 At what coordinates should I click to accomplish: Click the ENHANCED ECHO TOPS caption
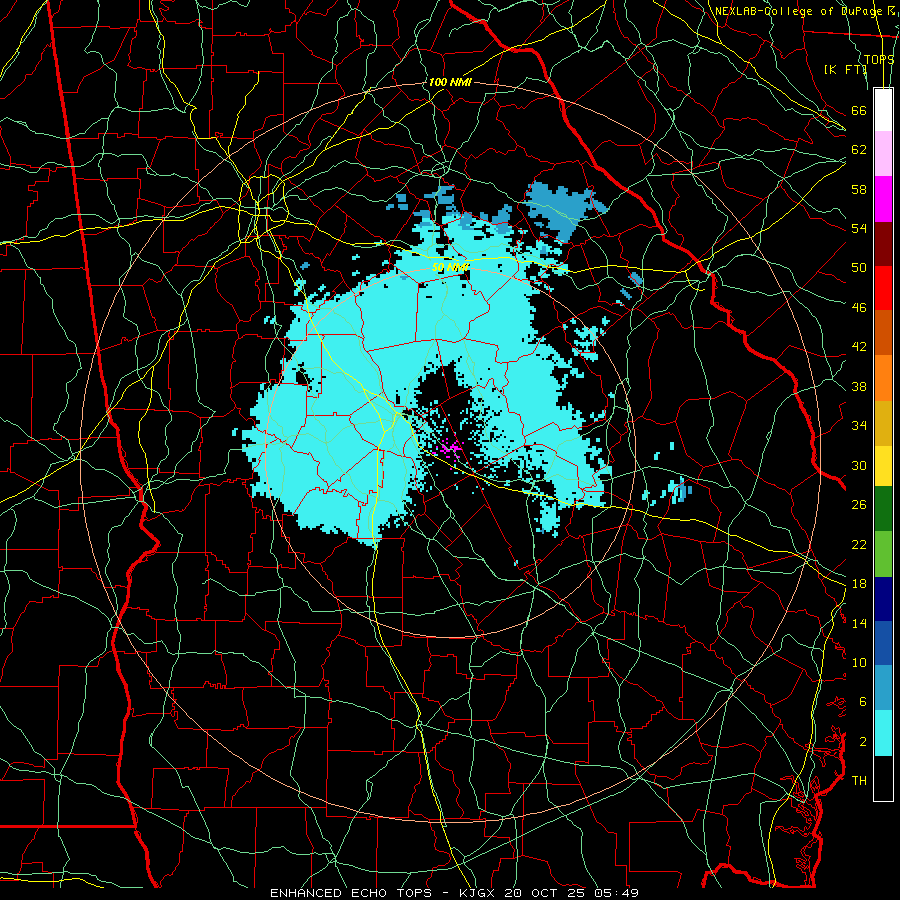354,893
